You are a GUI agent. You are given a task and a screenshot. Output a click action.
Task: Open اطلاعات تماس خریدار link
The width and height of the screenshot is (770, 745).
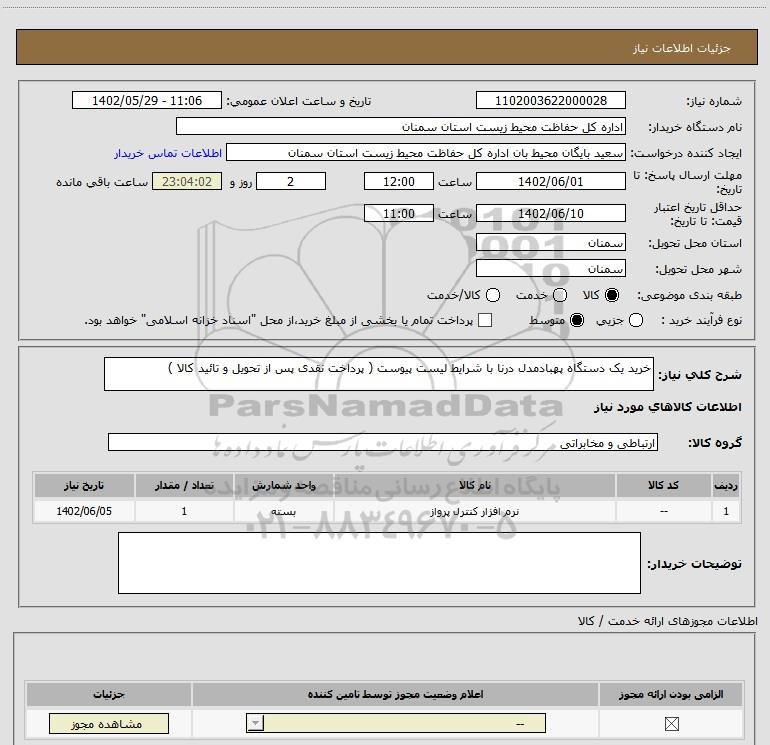(166, 153)
